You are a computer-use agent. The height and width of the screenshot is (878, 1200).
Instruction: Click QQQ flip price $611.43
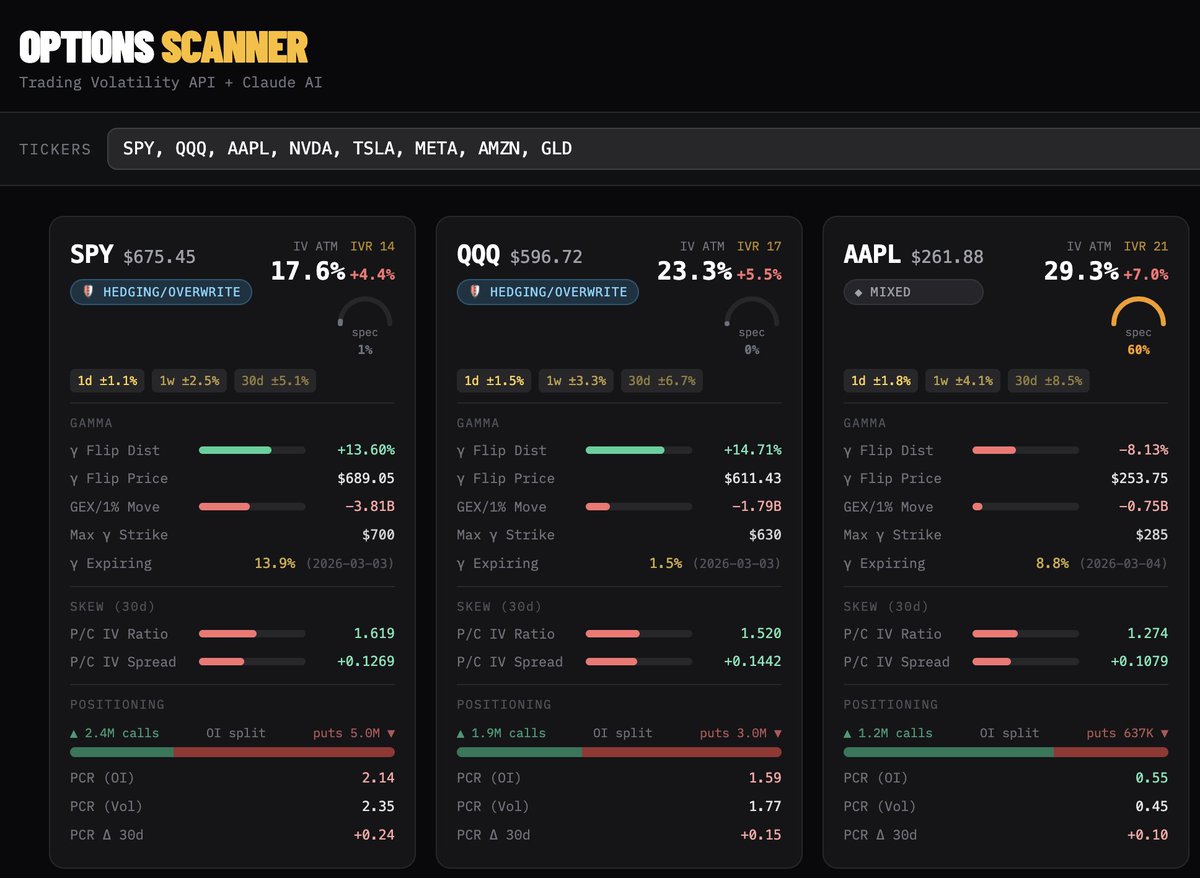tap(753, 478)
